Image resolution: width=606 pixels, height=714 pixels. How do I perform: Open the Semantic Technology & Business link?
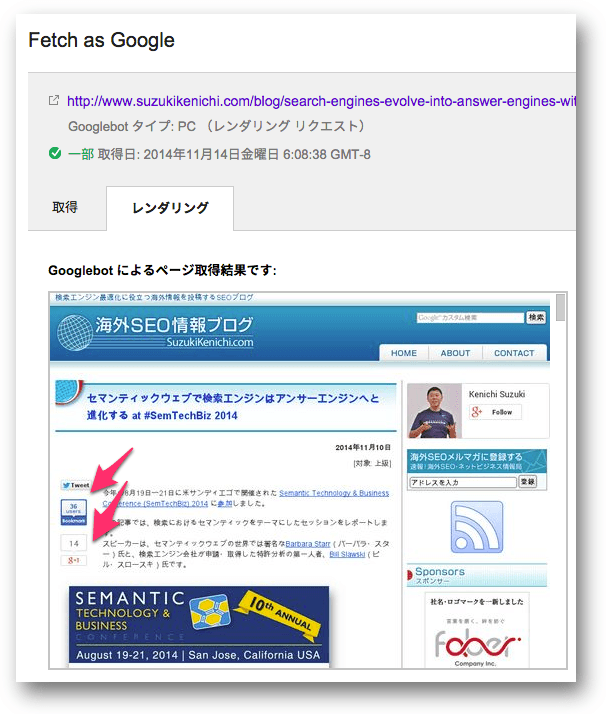click(x=334, y=493)
